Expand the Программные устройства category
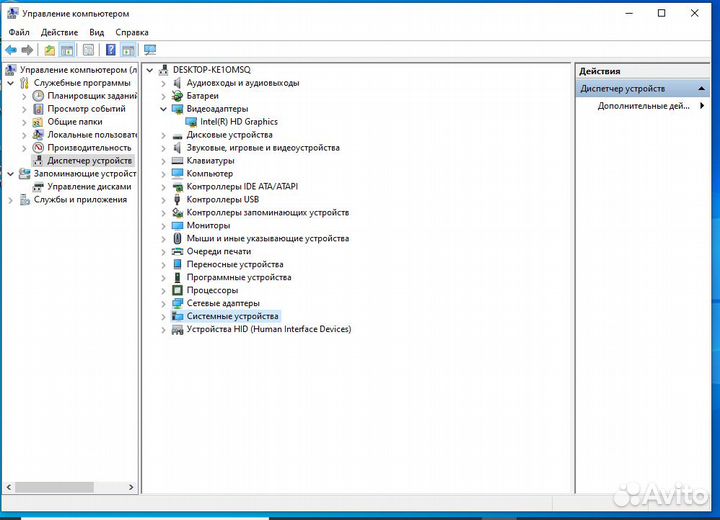720x520 pixels. (x=163, y=277)
